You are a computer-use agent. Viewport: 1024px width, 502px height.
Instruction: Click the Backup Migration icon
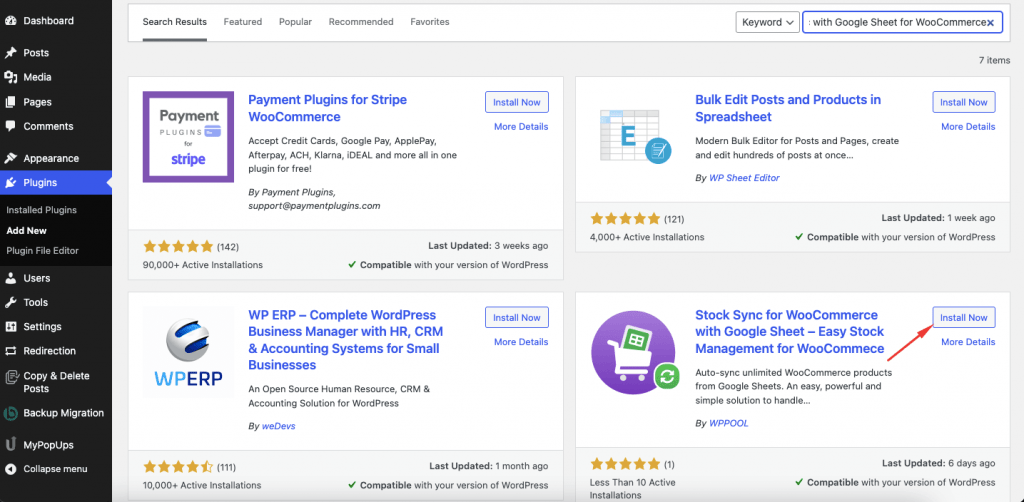pyautogui.click(x=10, y=413)
